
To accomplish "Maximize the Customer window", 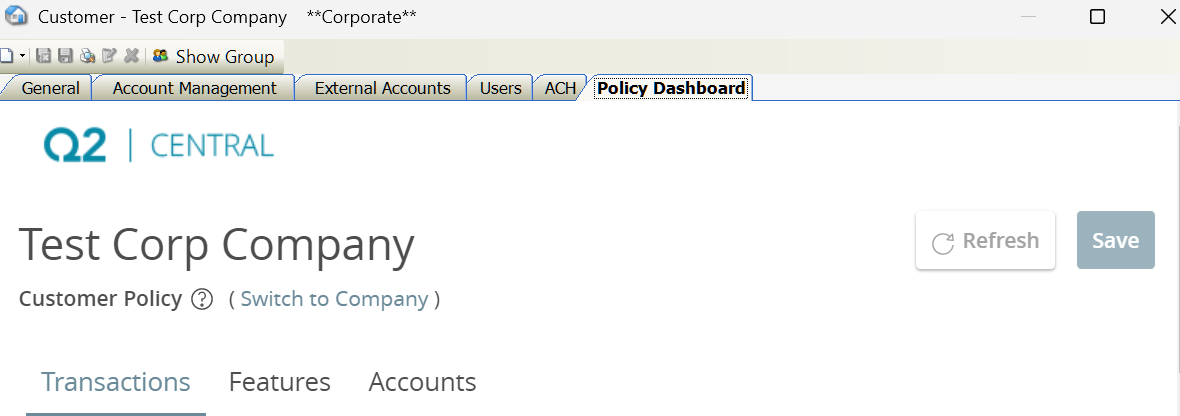I will tap(1097, 17).
